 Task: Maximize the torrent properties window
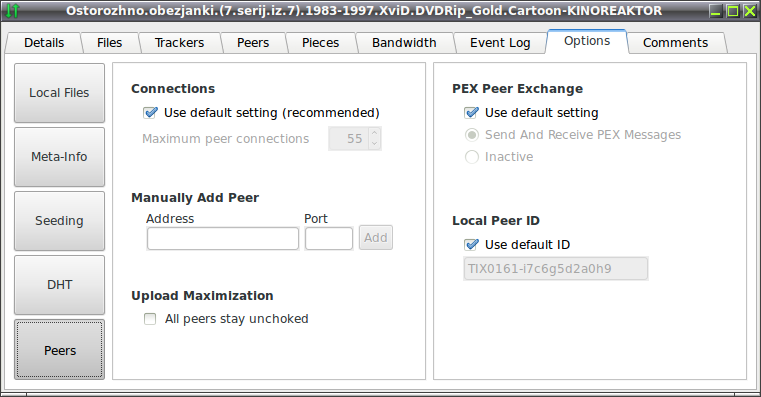coord(733,11)
